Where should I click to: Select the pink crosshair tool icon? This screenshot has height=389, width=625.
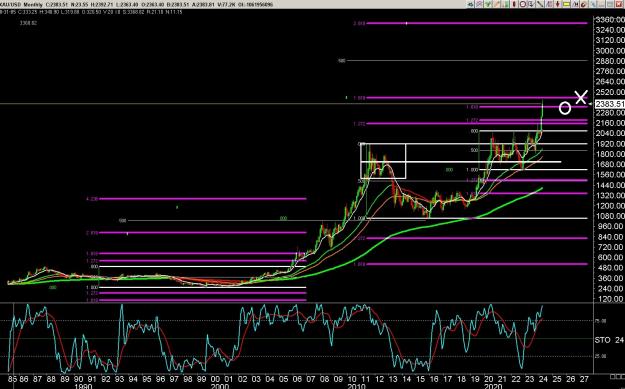pos(479,4)
